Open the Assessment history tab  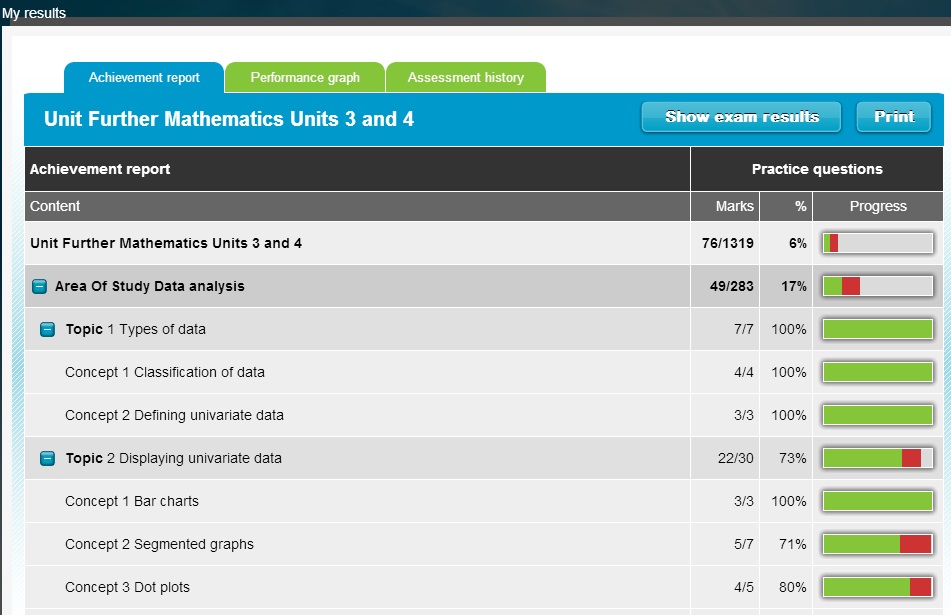pyautogui.click(x=465, y=78)
